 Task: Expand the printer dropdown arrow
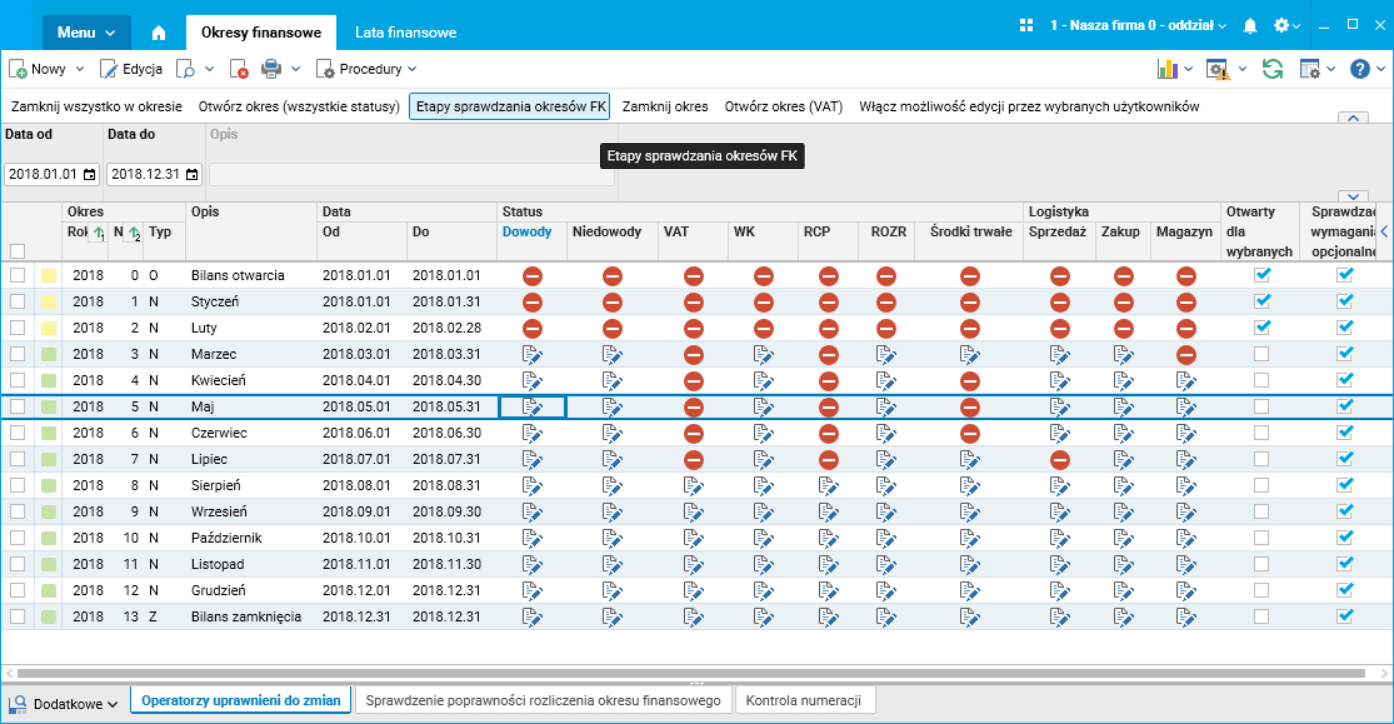pos(296,69)
